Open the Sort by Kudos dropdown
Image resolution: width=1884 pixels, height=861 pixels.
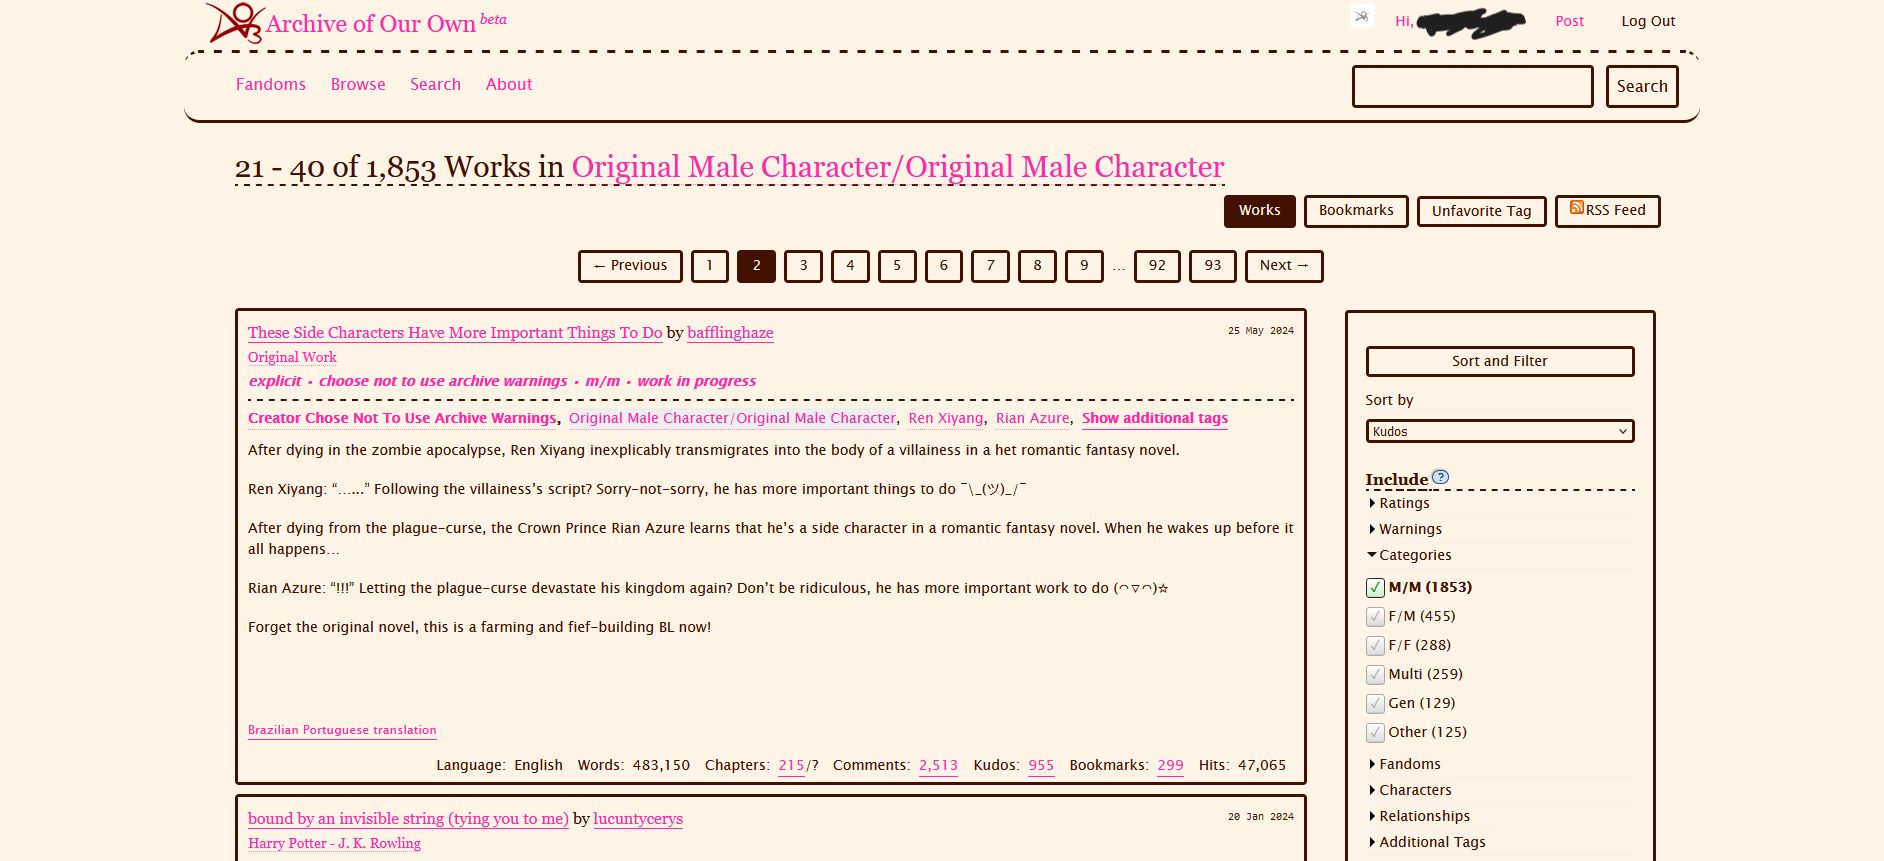pos(1500,431)
